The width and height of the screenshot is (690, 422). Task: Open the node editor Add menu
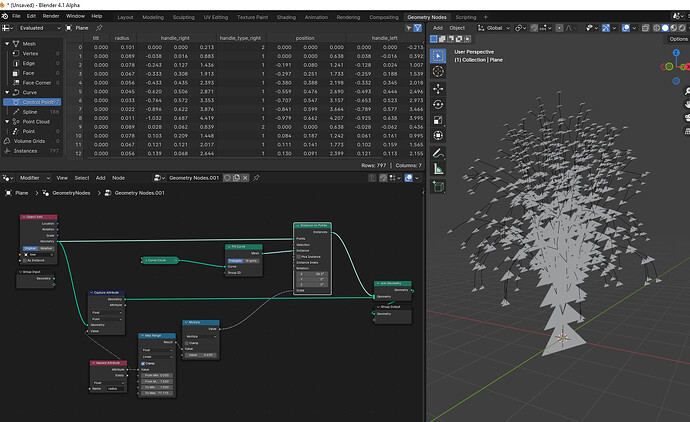coord(100,178)
